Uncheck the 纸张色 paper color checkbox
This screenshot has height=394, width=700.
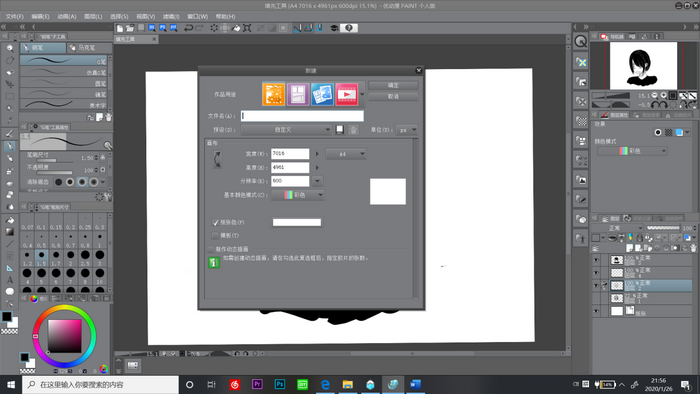(x=215, y=222)
